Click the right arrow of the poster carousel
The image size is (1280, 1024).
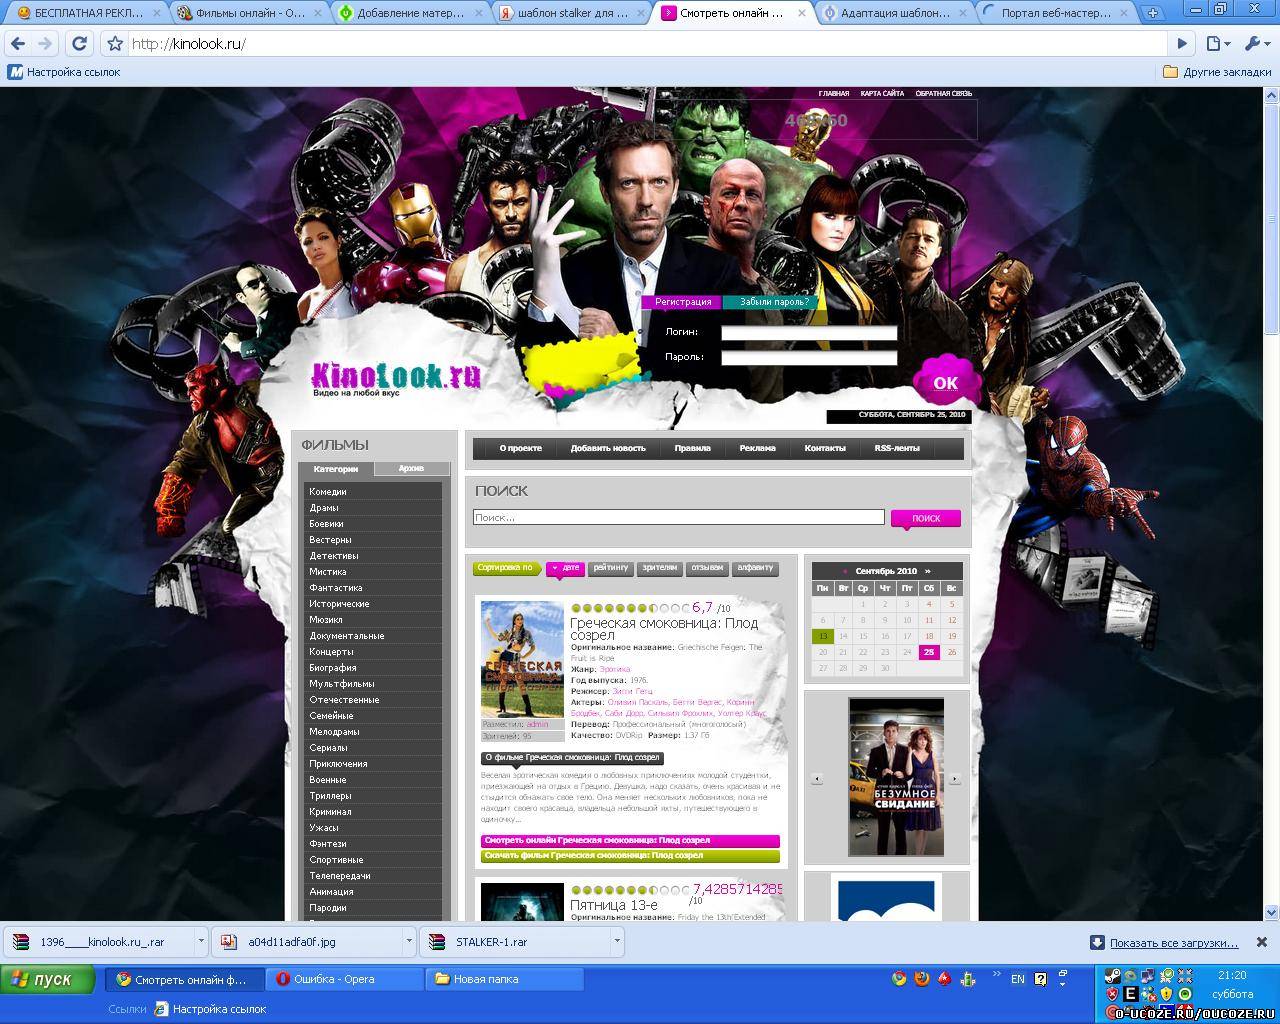[x=955, y=778]
